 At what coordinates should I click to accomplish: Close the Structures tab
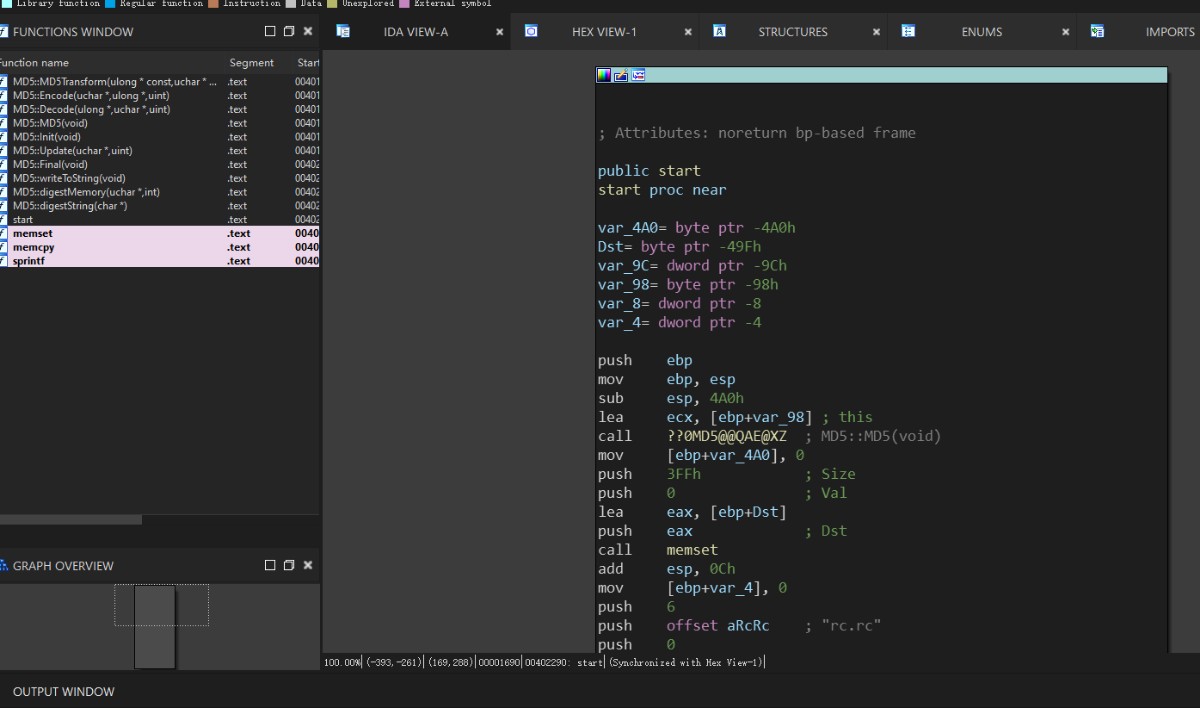tap(876, 32)
